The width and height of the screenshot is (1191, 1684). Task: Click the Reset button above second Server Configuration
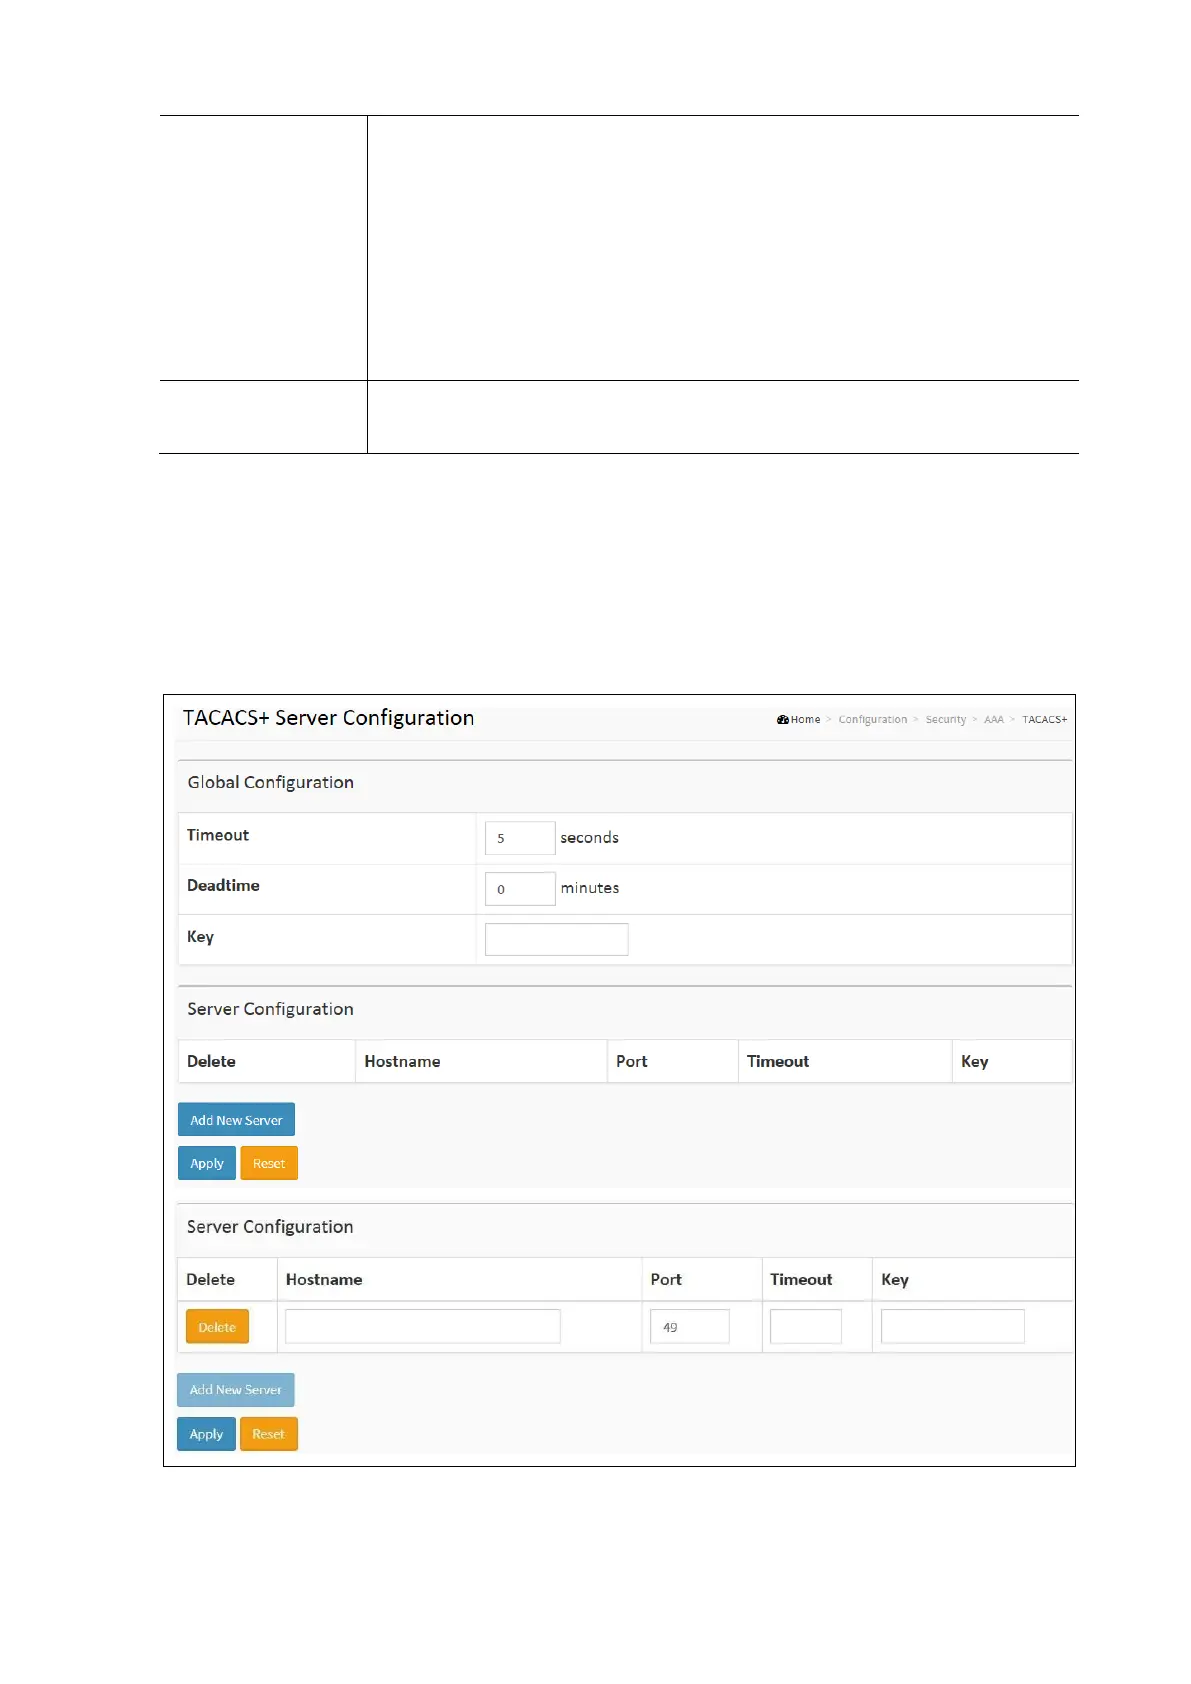click(269, 1163)
